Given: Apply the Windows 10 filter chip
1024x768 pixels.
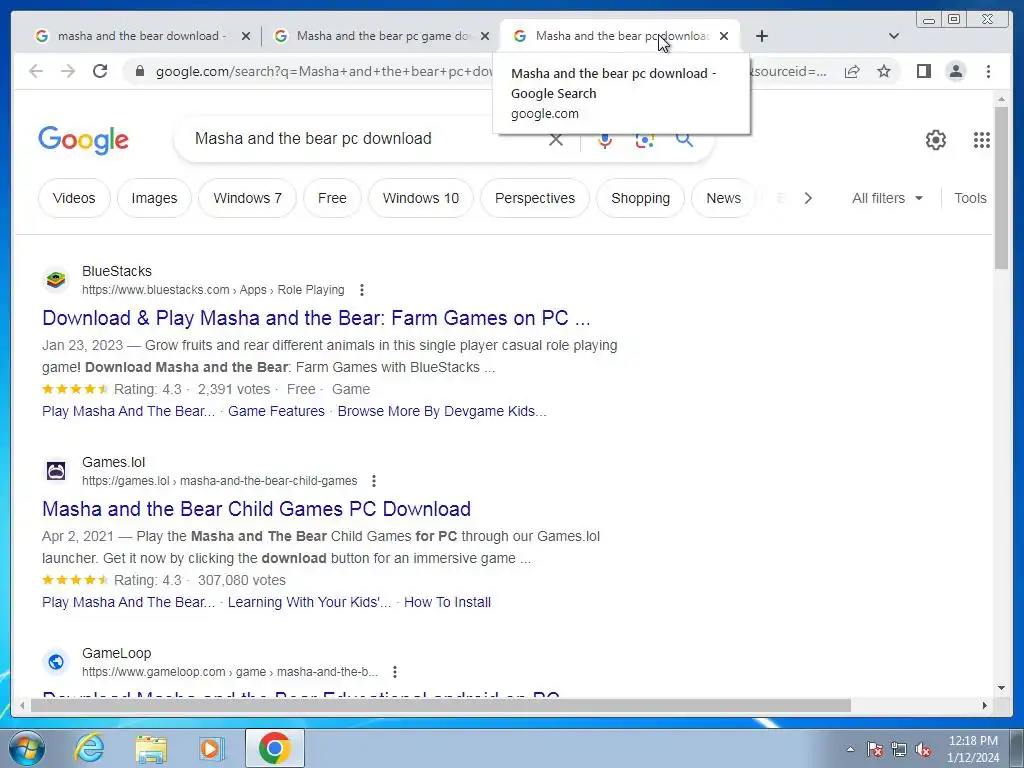Looking at the screenshot, I should (x=421, y=198).
